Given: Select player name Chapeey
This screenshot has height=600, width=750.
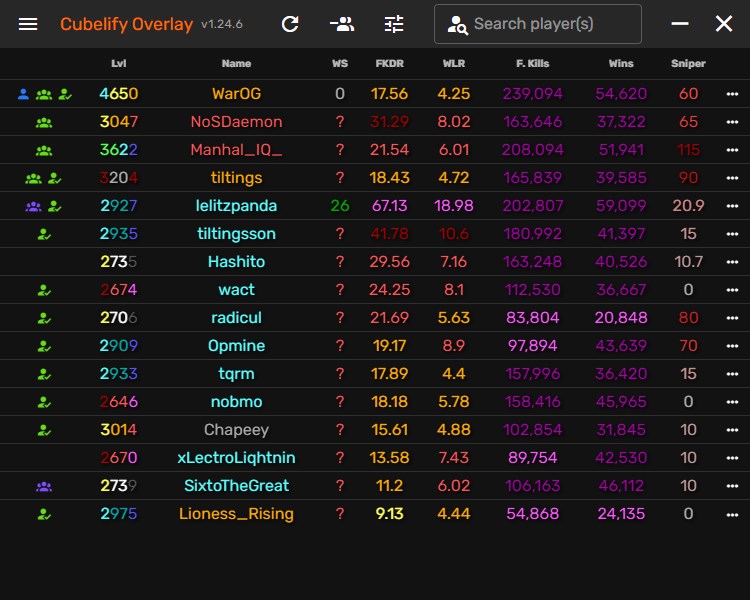Looking at the screenshot, I should (236, 430).
